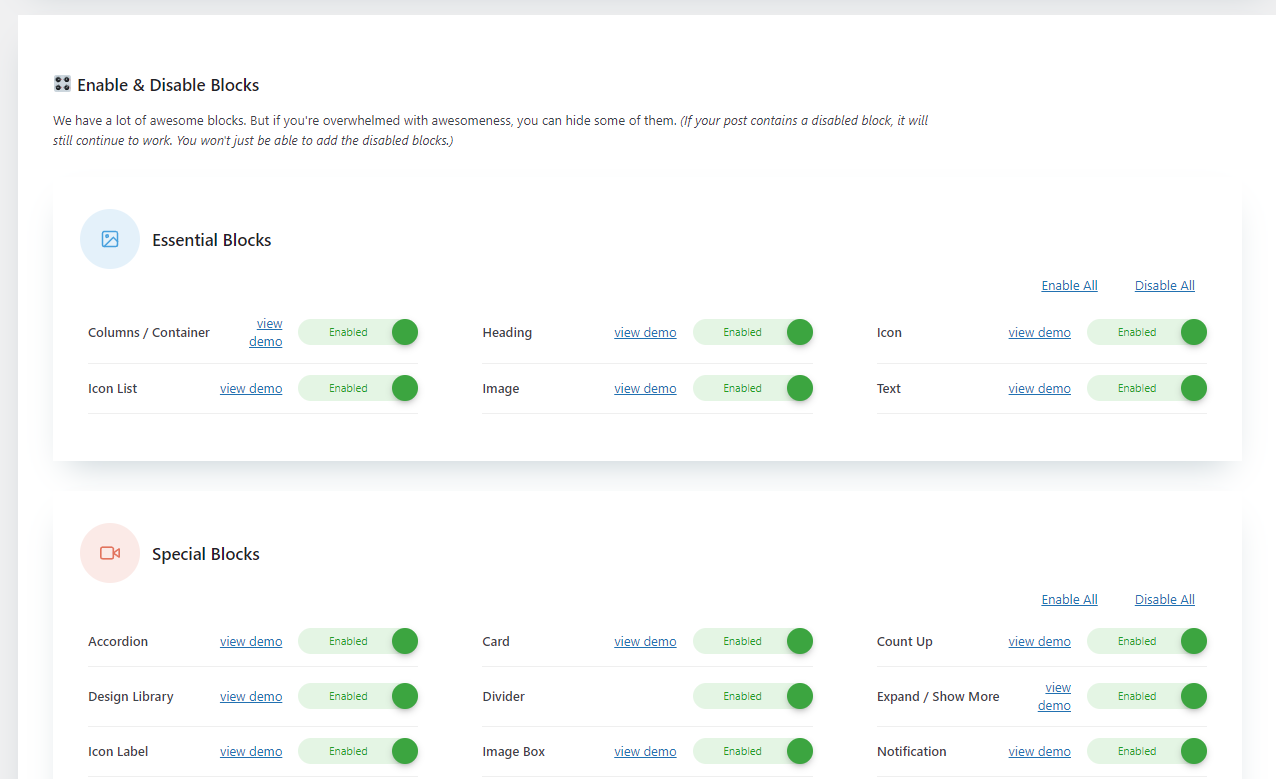Disable the Count Up block toggle
Screen dimensions: 1276x779
click(1147, 641)
